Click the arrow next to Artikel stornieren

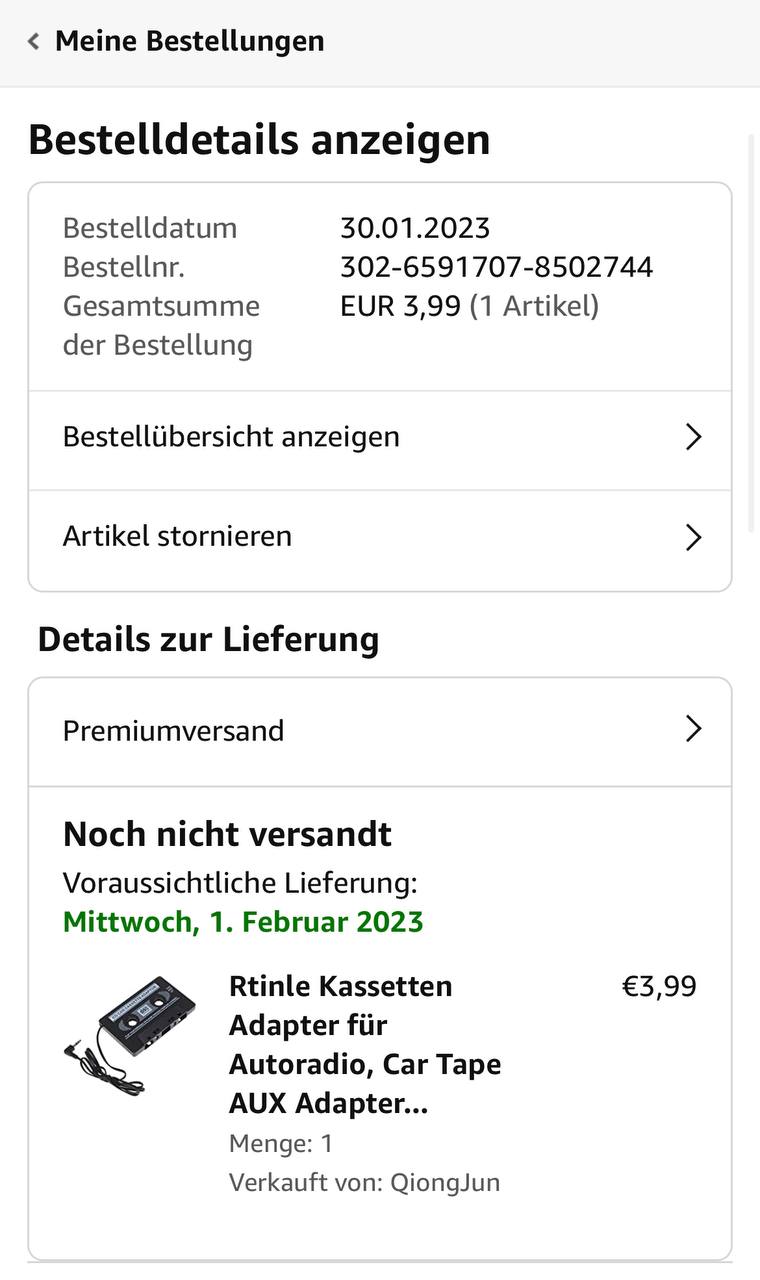pyautogui.click(x=693, y=537)
